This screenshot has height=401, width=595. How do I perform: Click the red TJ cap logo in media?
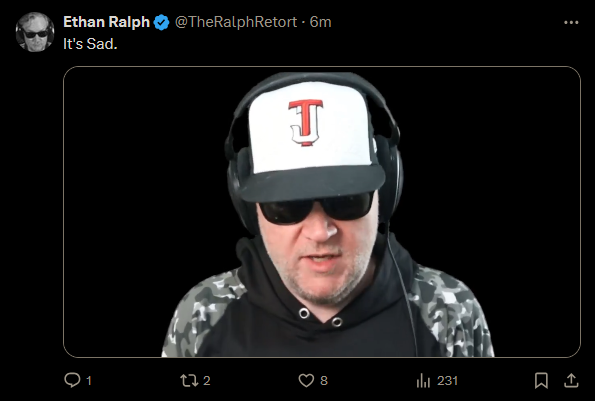306,123
